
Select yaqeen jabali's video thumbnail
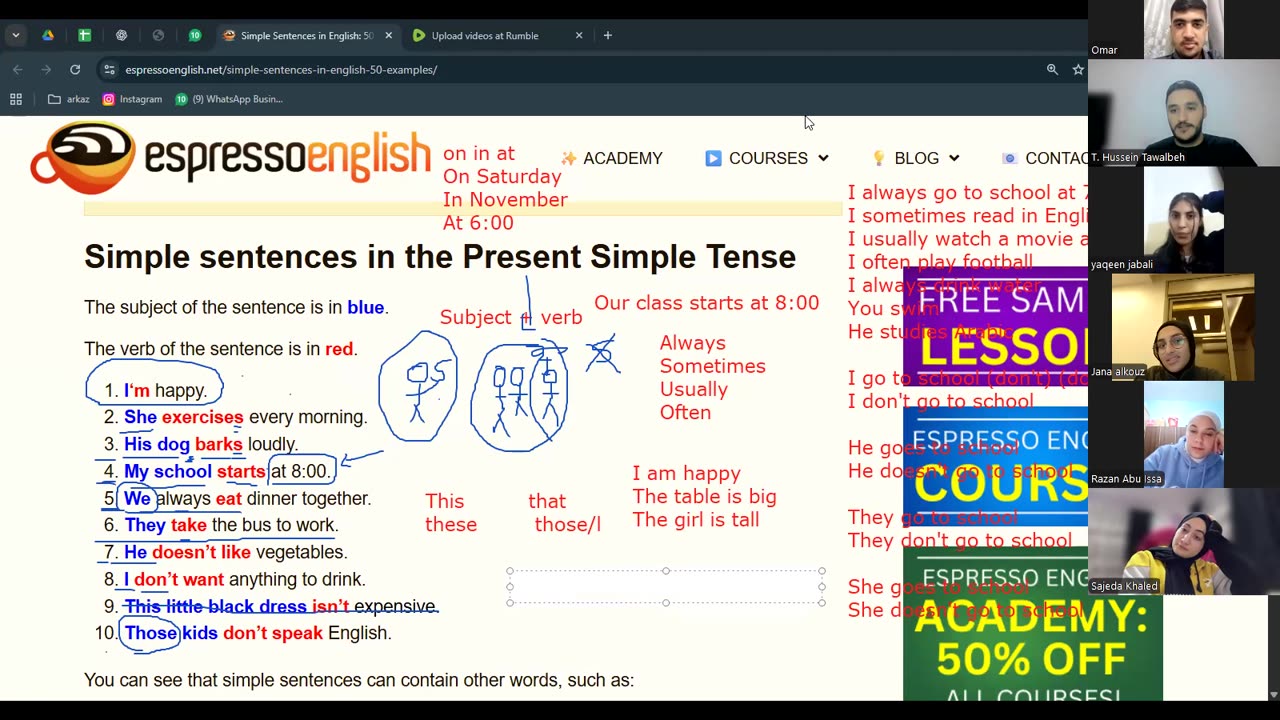click(x=1184, y=220)
